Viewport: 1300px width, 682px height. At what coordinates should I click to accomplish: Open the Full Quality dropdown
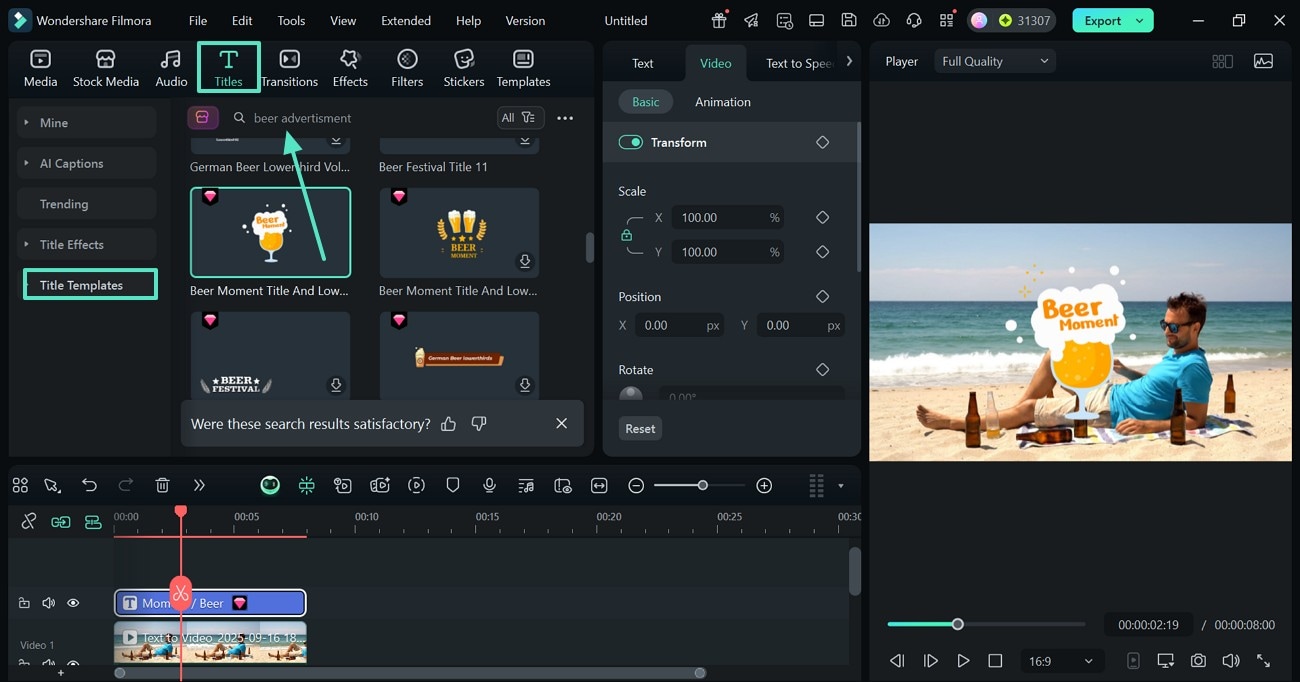(x=995, y=61)
